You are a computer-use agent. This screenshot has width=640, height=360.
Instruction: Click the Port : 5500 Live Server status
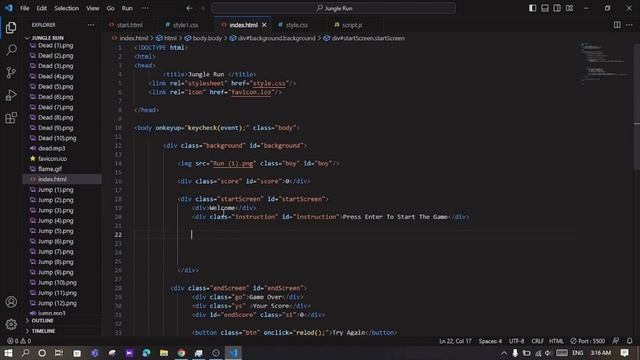(588, 341)
